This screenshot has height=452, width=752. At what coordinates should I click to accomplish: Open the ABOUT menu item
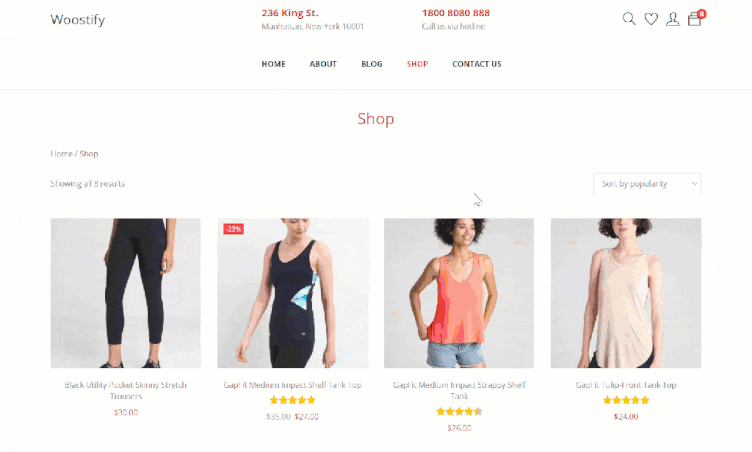[323, 64]
